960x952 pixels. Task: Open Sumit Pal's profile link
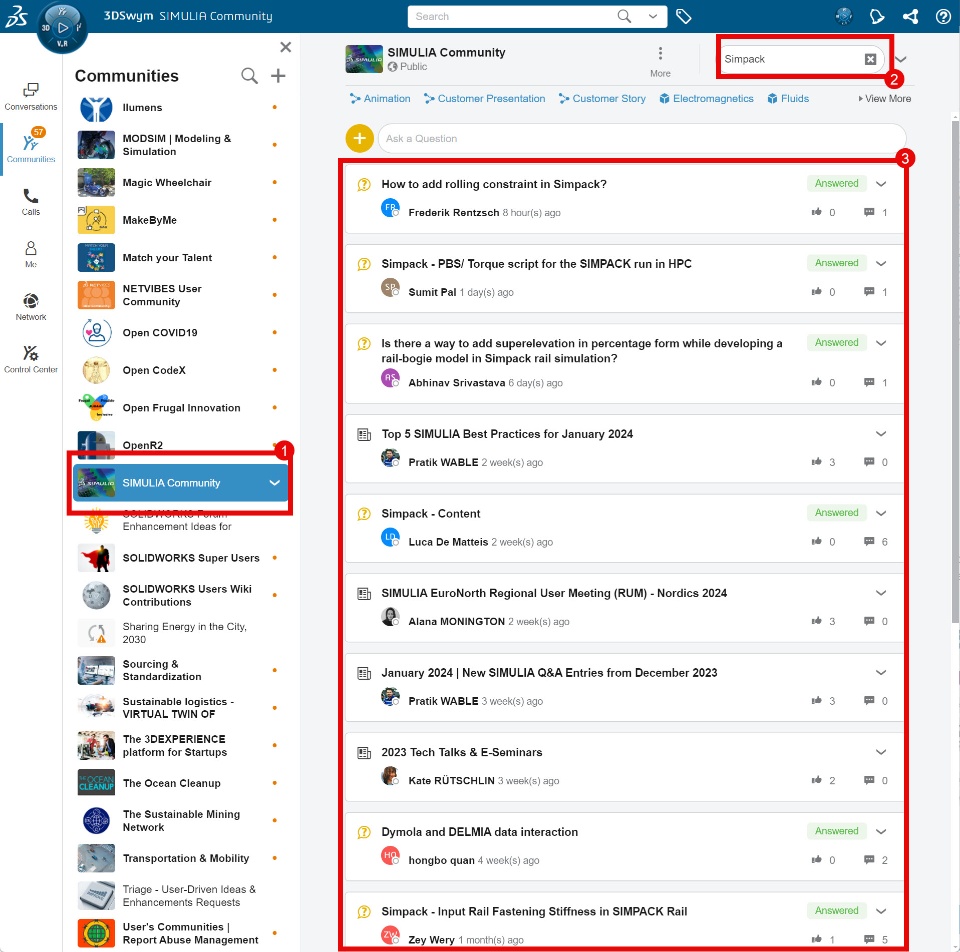432,292
